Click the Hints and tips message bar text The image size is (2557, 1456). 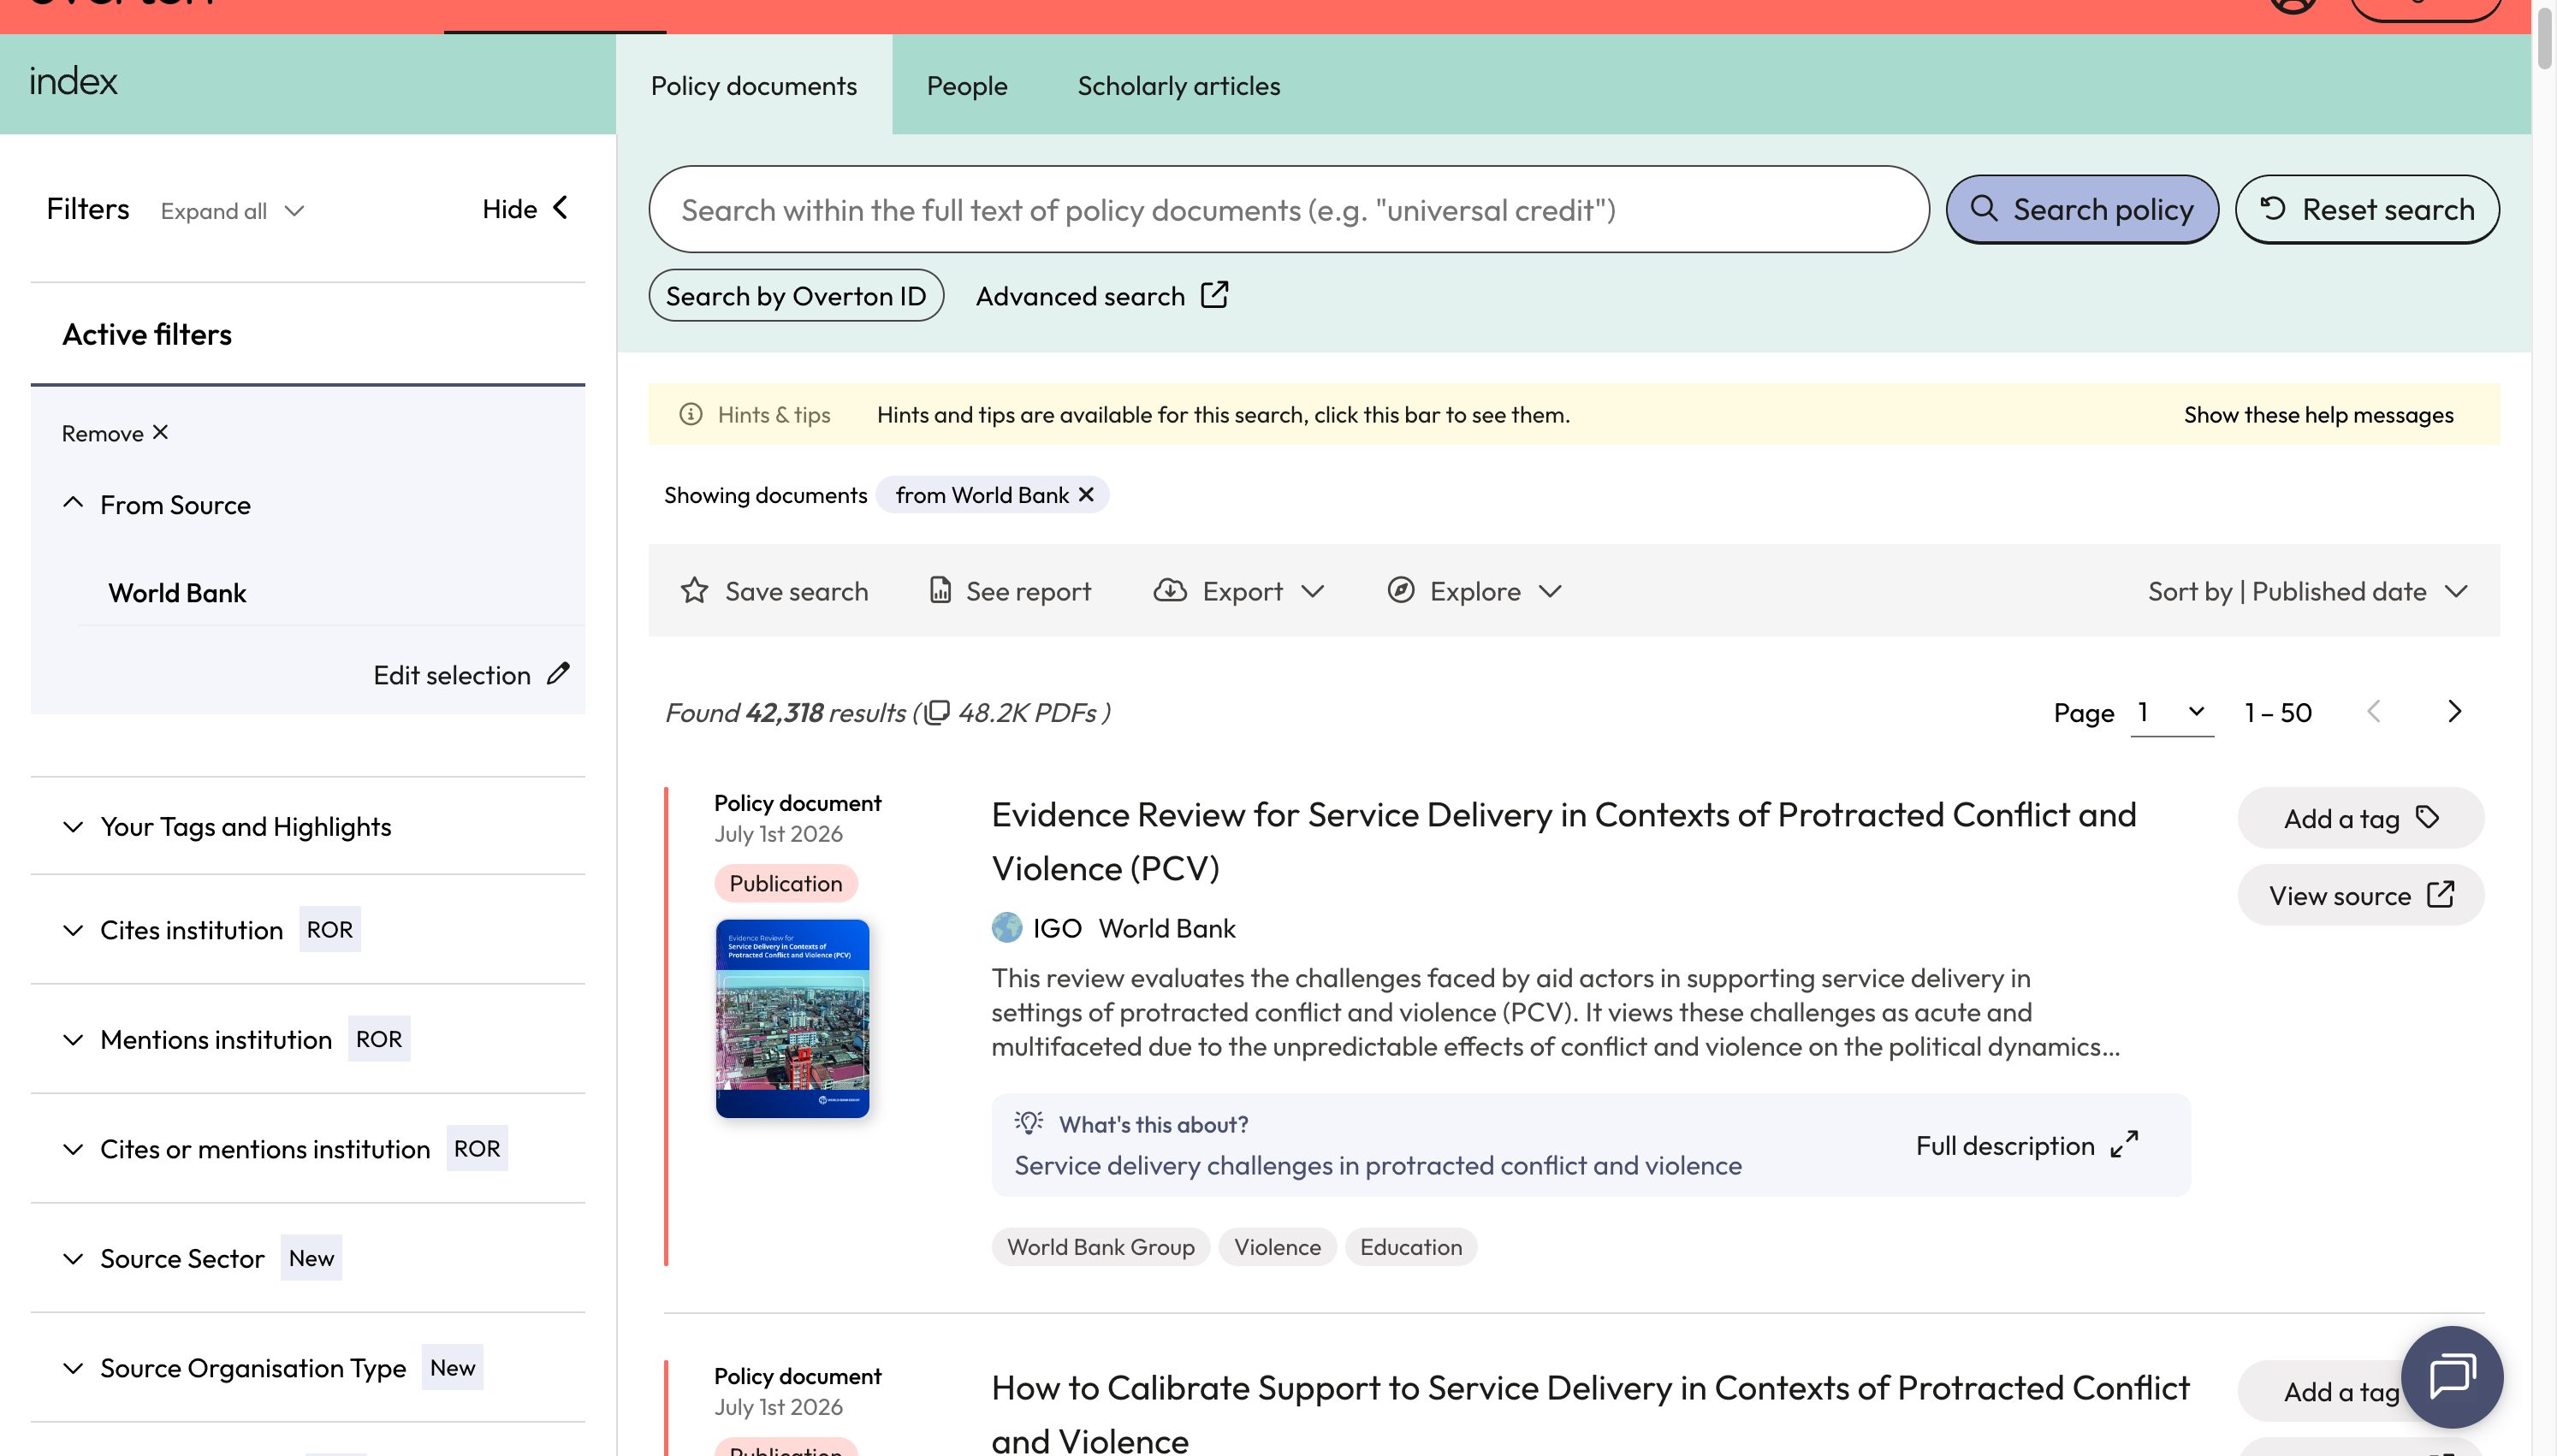1223,414
